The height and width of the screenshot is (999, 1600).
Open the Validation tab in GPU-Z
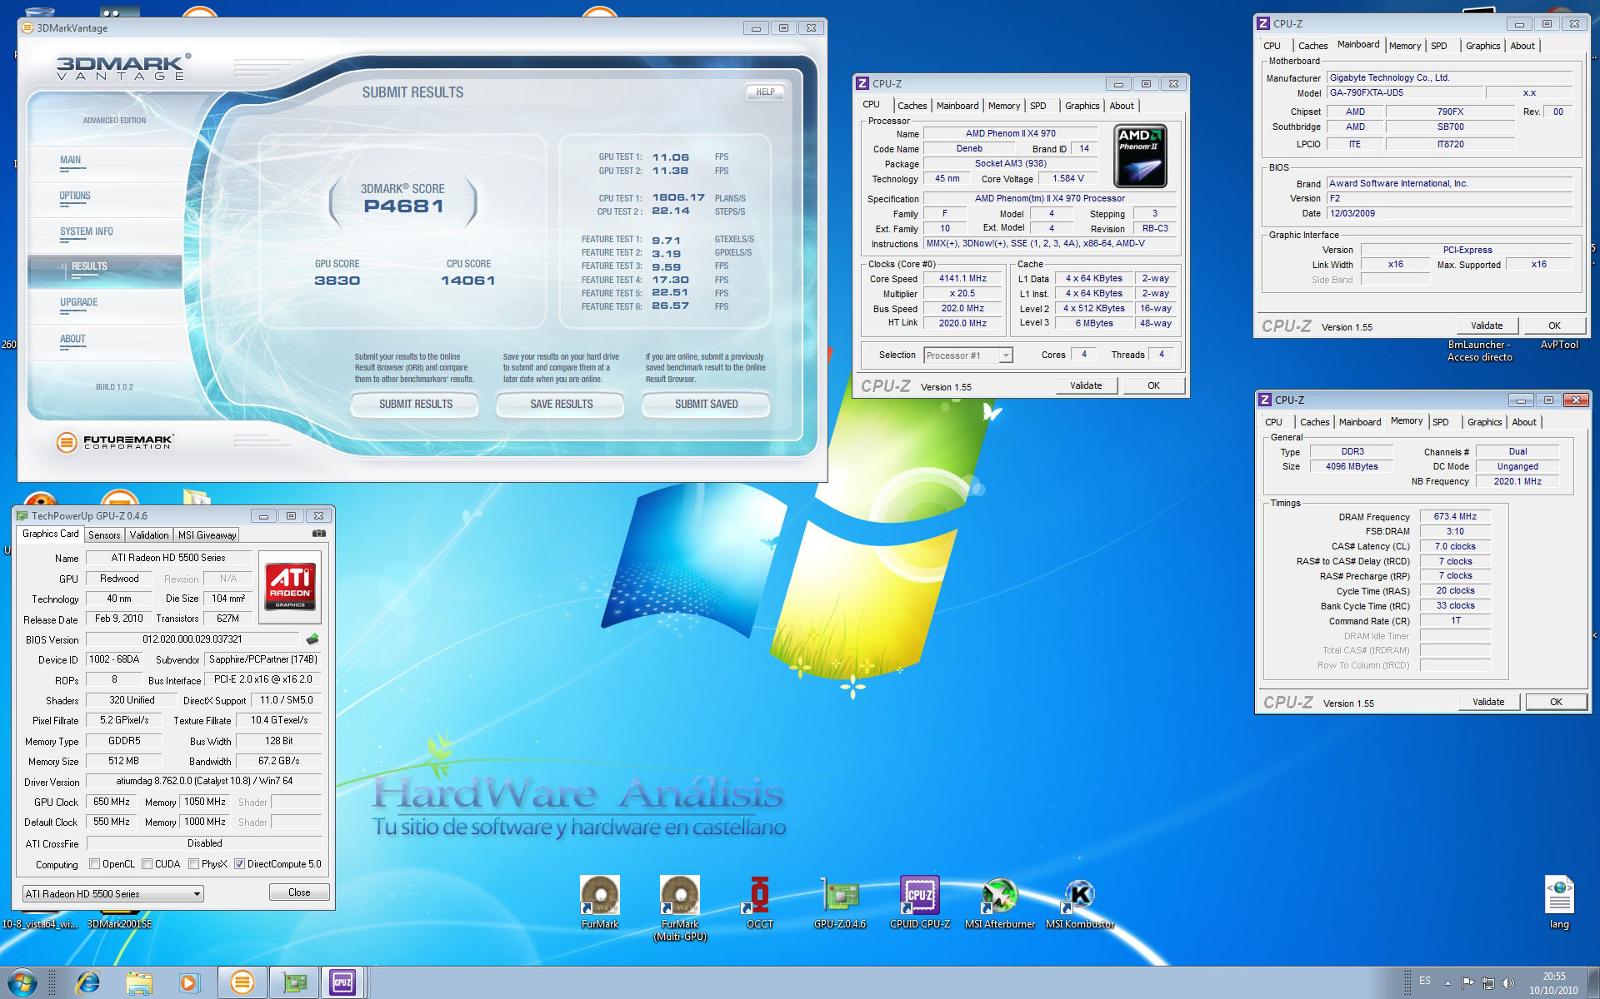coord(149,535)
